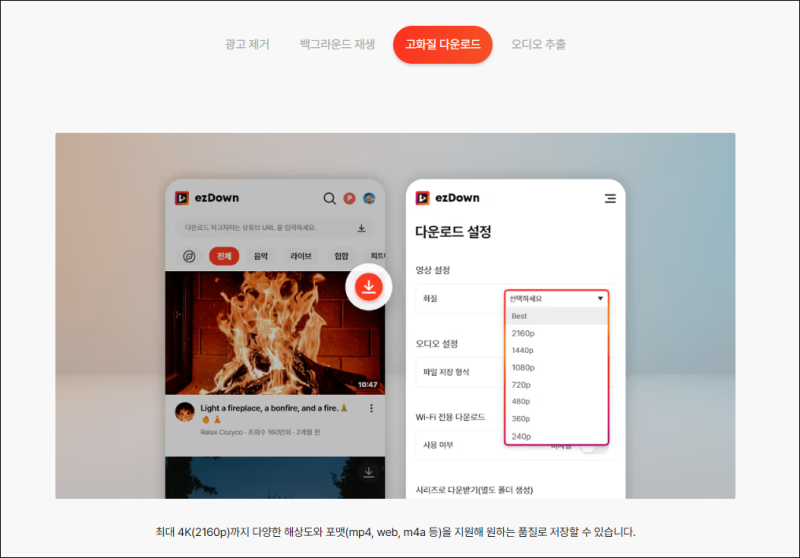
Task: Open the explore compass category icon
Action: pos(189,256)
